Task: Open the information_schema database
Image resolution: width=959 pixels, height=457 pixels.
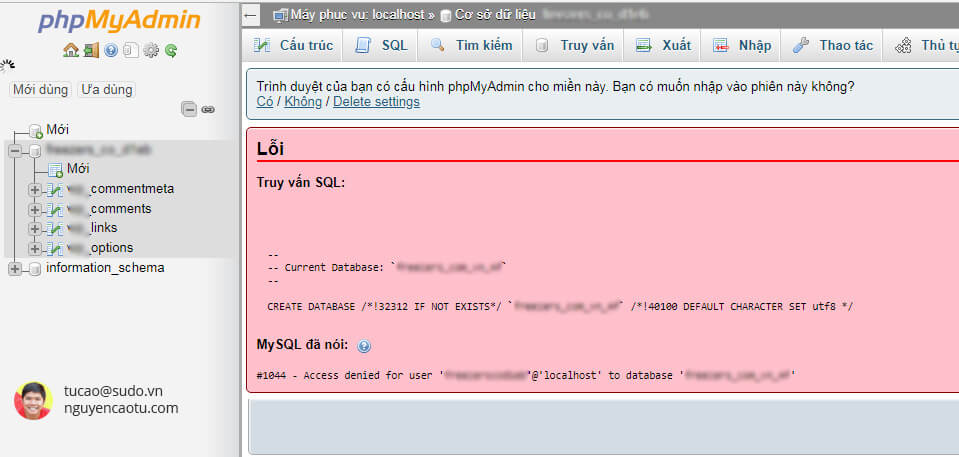Action: [x=105, y=268]
